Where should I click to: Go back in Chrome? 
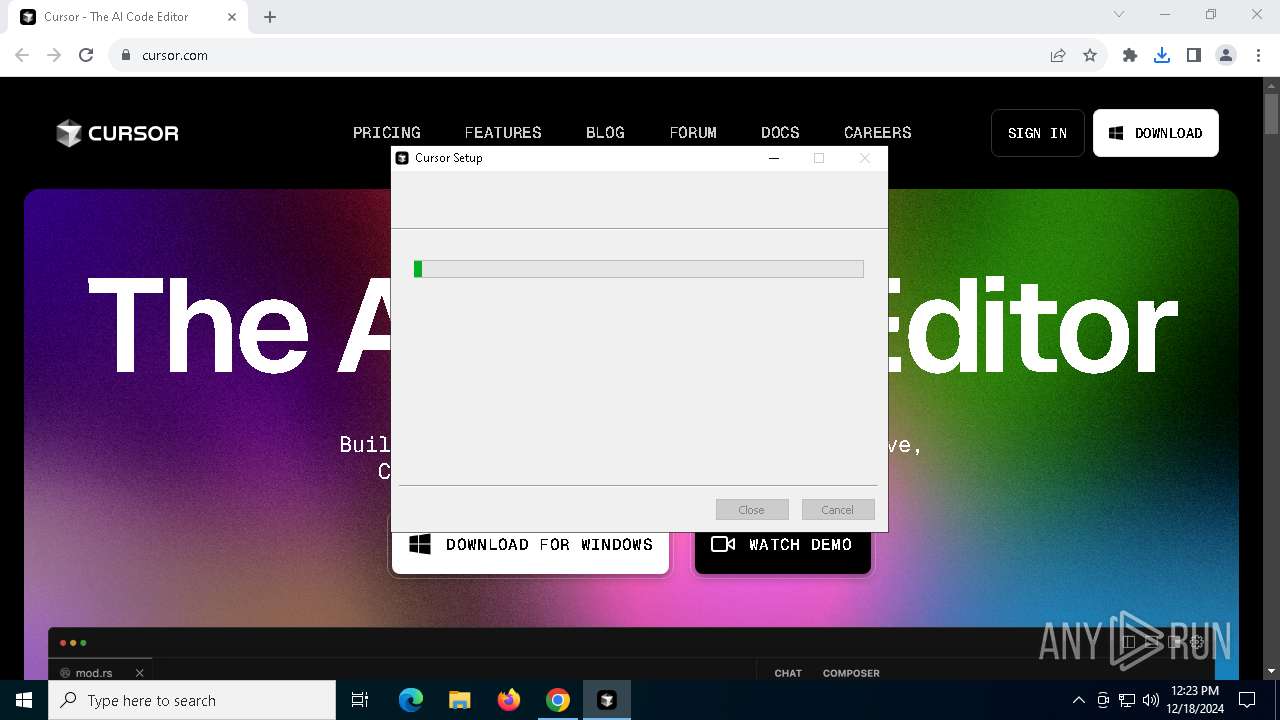22,55
